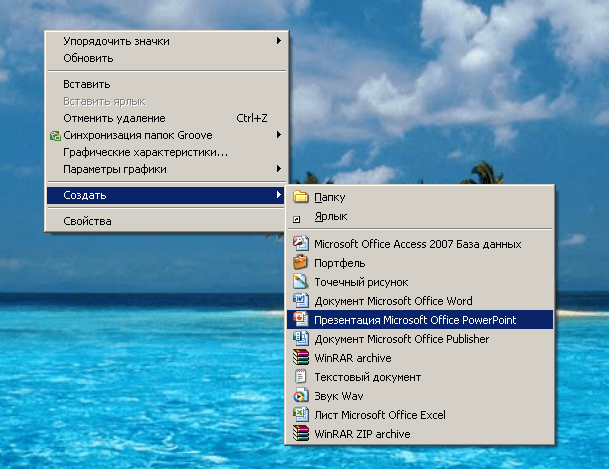Image resolution: width=609 pixels, height=469 pixels.
Task: Create new Портфель
Action: click(420, 263)
